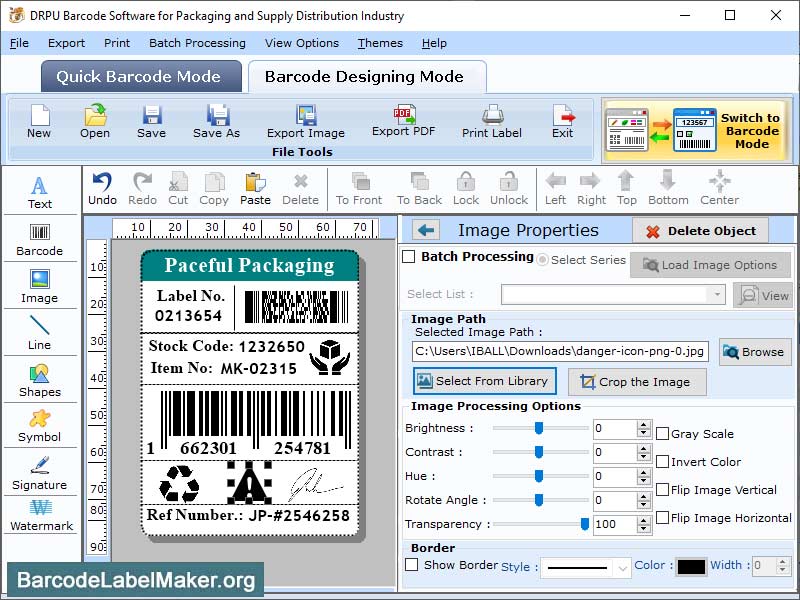Select the Watermark tool
800x600 pixels.
41,514
